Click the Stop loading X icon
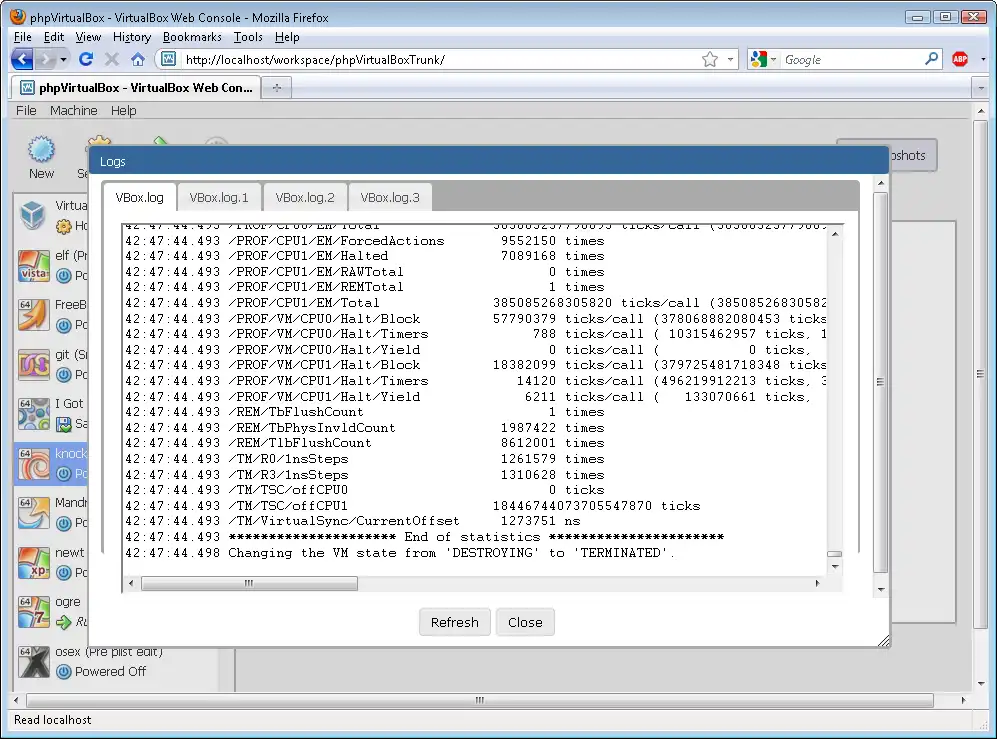 coord(112,60)
